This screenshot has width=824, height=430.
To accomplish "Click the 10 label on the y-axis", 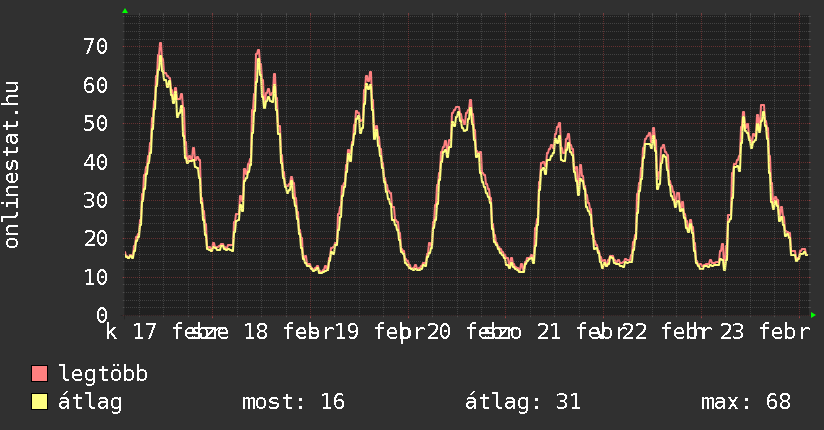I will click(94, 276).
